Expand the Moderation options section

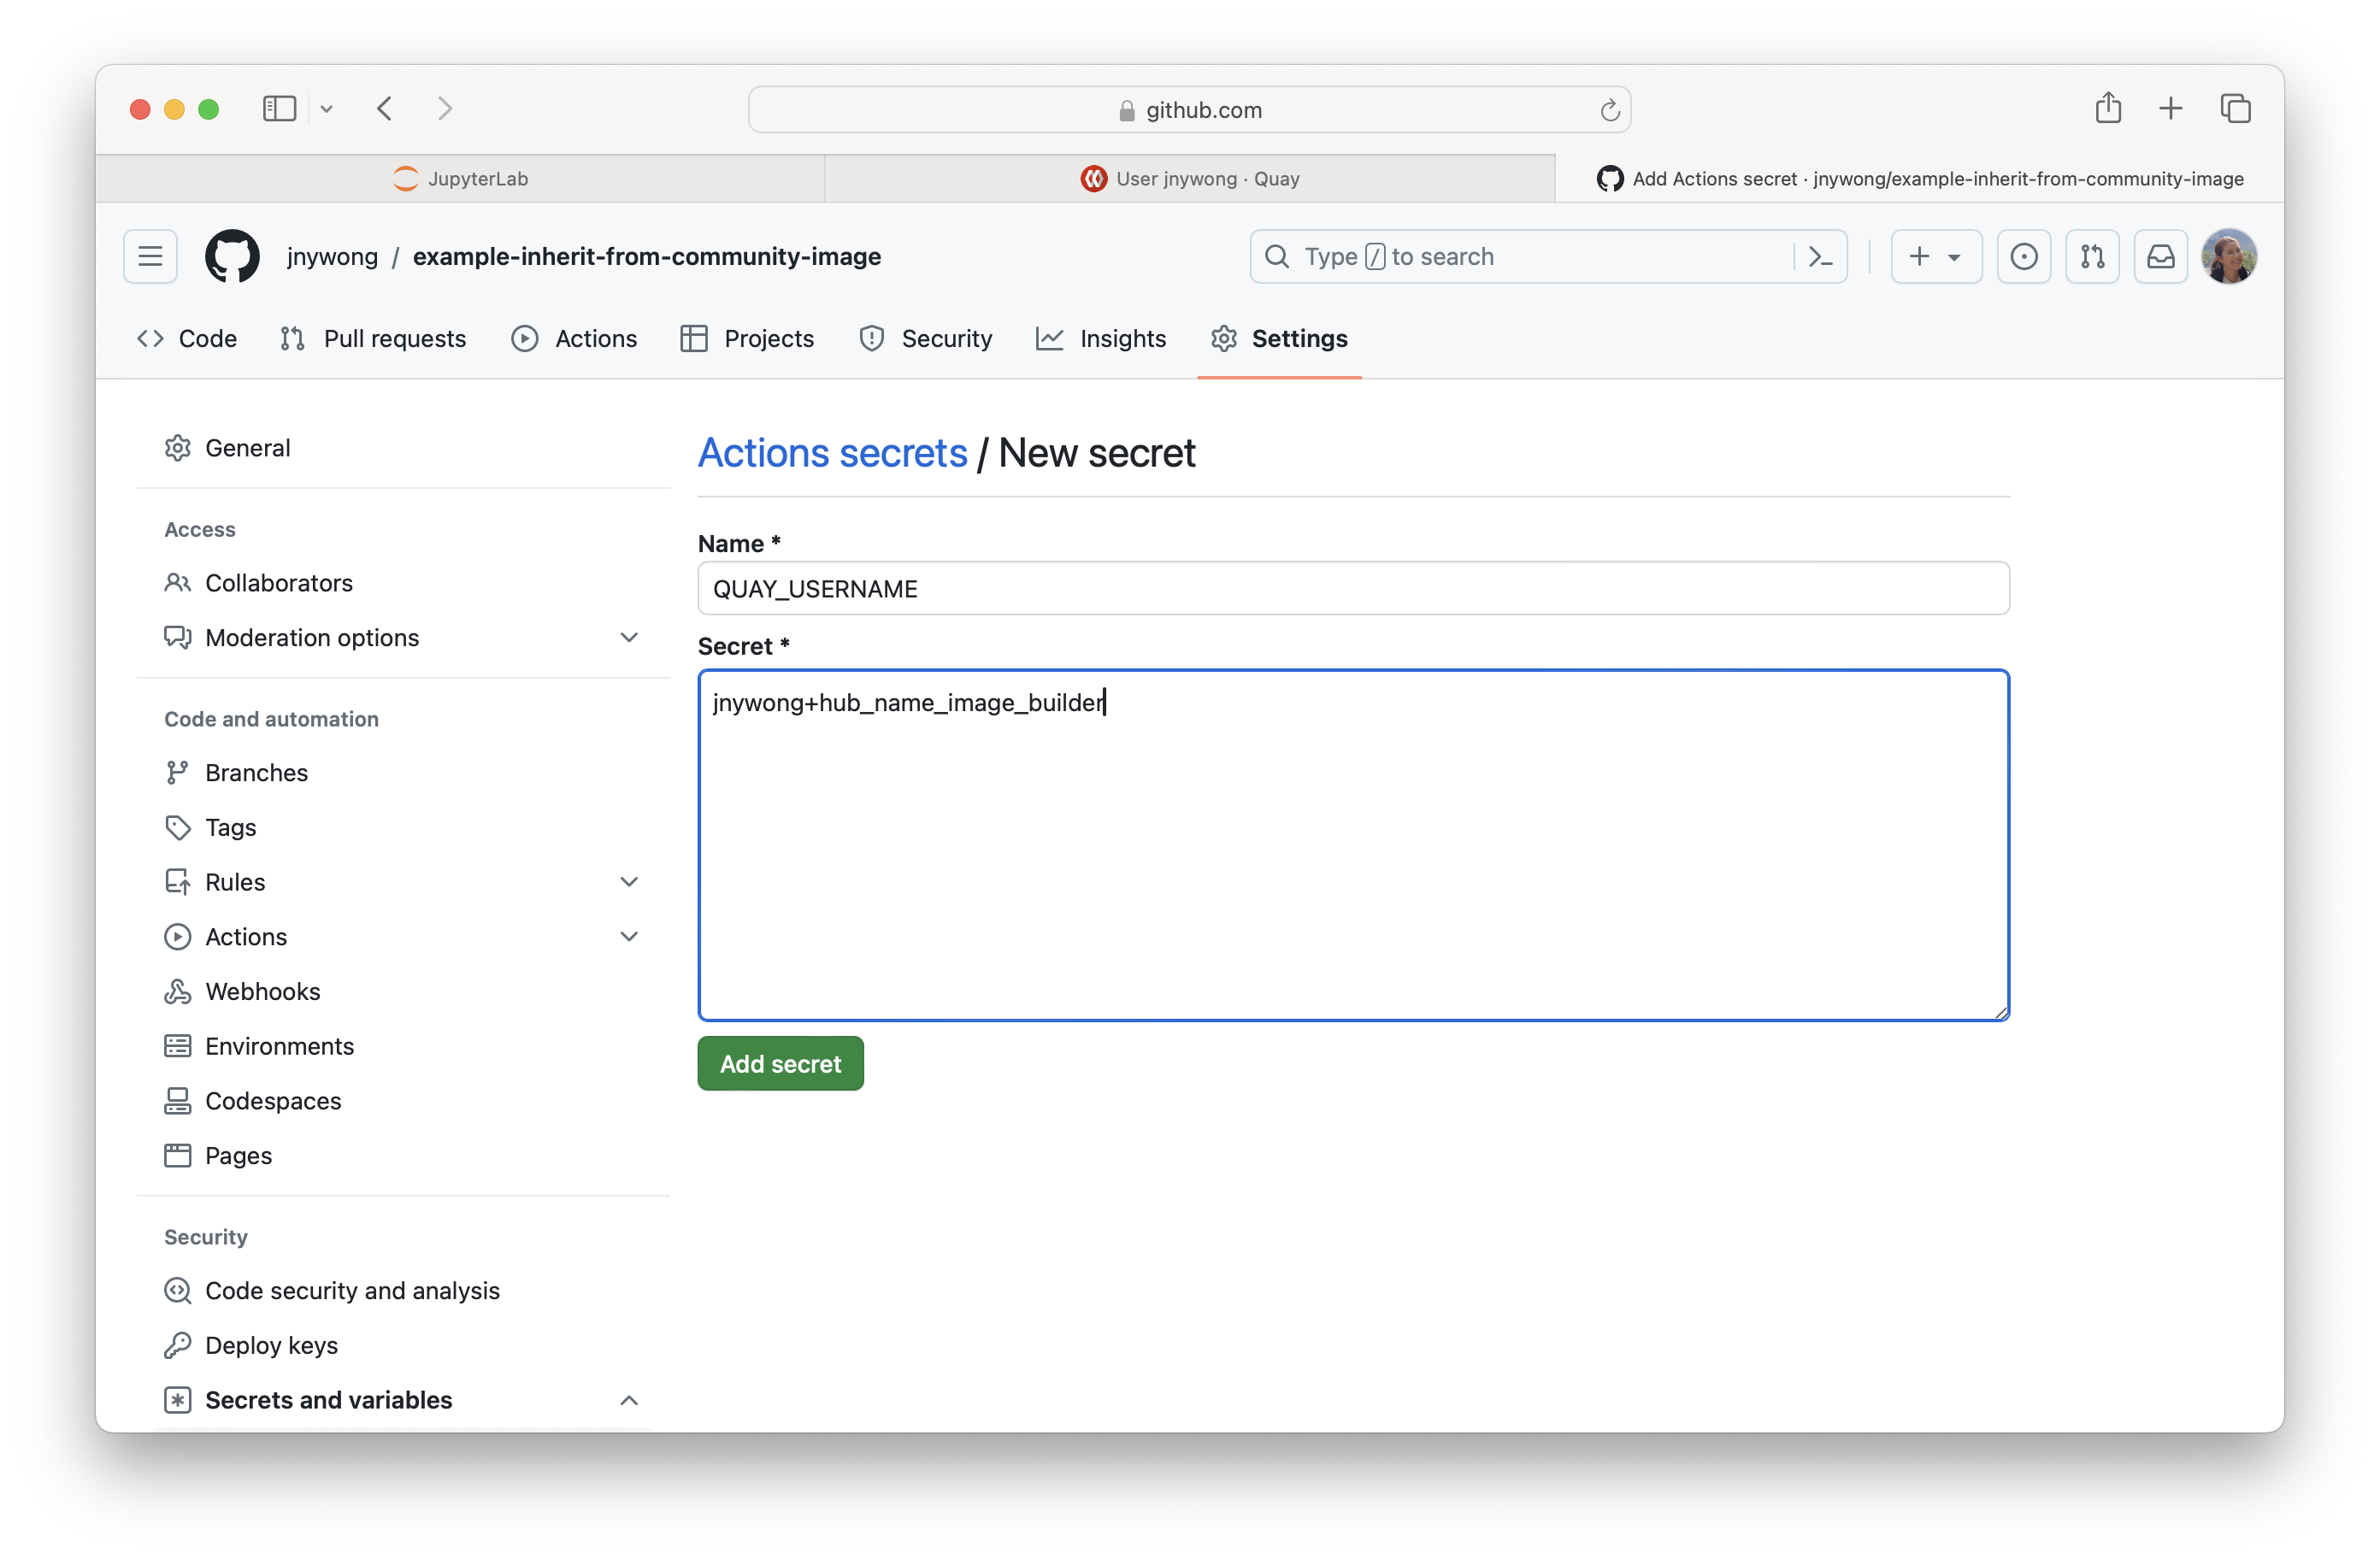tap(629, 637)
